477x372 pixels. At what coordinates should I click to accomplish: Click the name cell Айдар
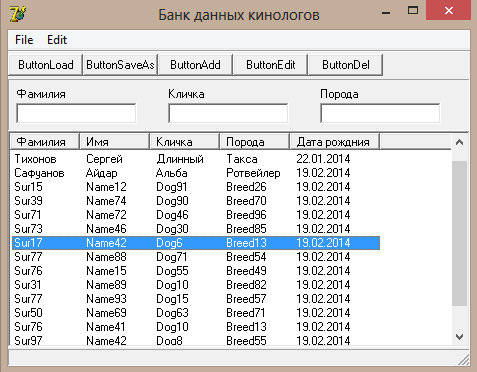(102, 173)
